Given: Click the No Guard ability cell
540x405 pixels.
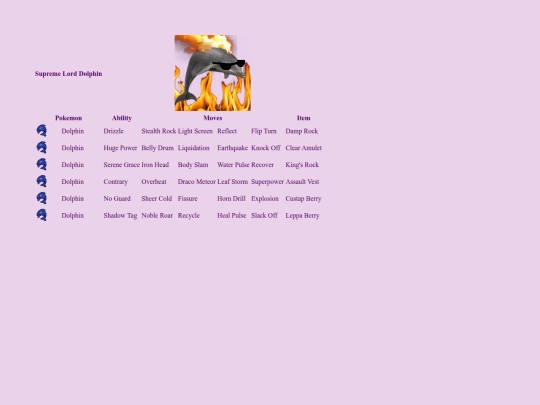Looking at the screenshot, I should pos(117,199).
